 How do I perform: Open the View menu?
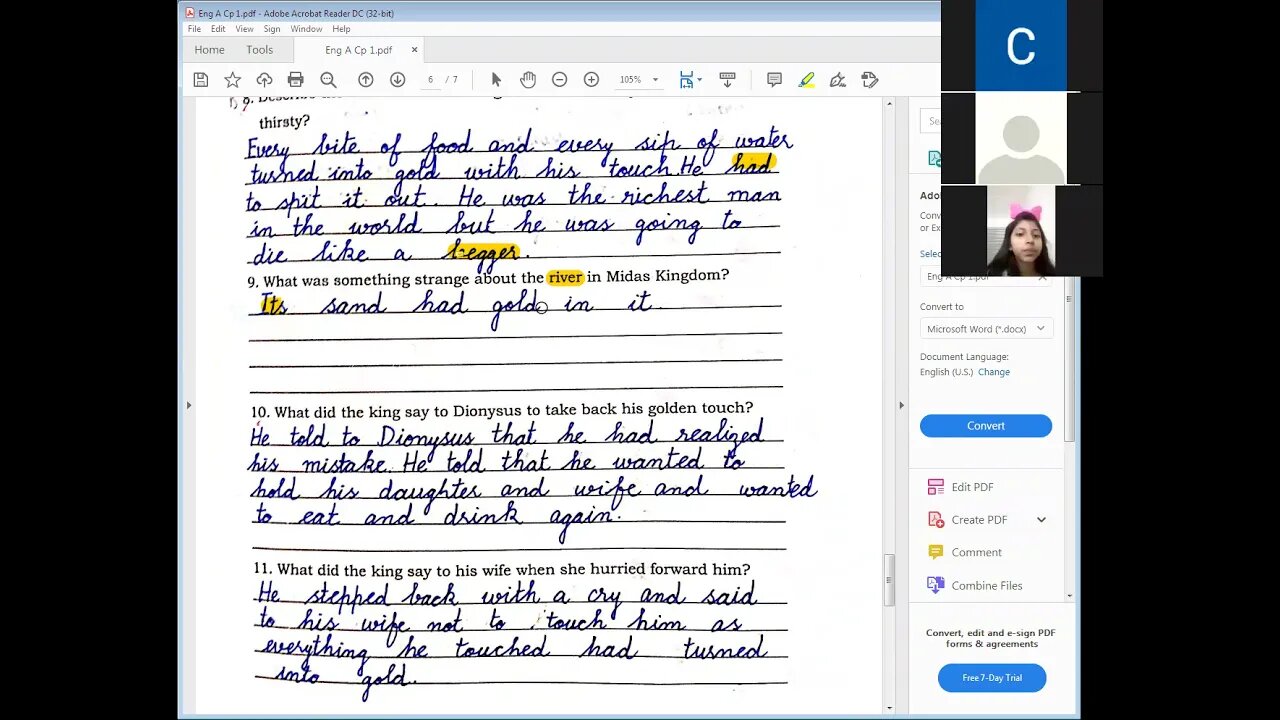click(244, 29)
